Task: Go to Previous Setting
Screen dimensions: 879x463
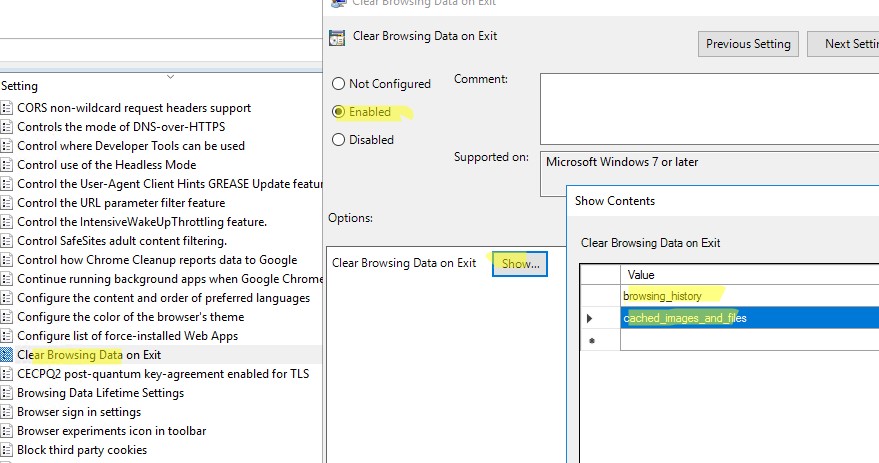Action: pos(748,44)
